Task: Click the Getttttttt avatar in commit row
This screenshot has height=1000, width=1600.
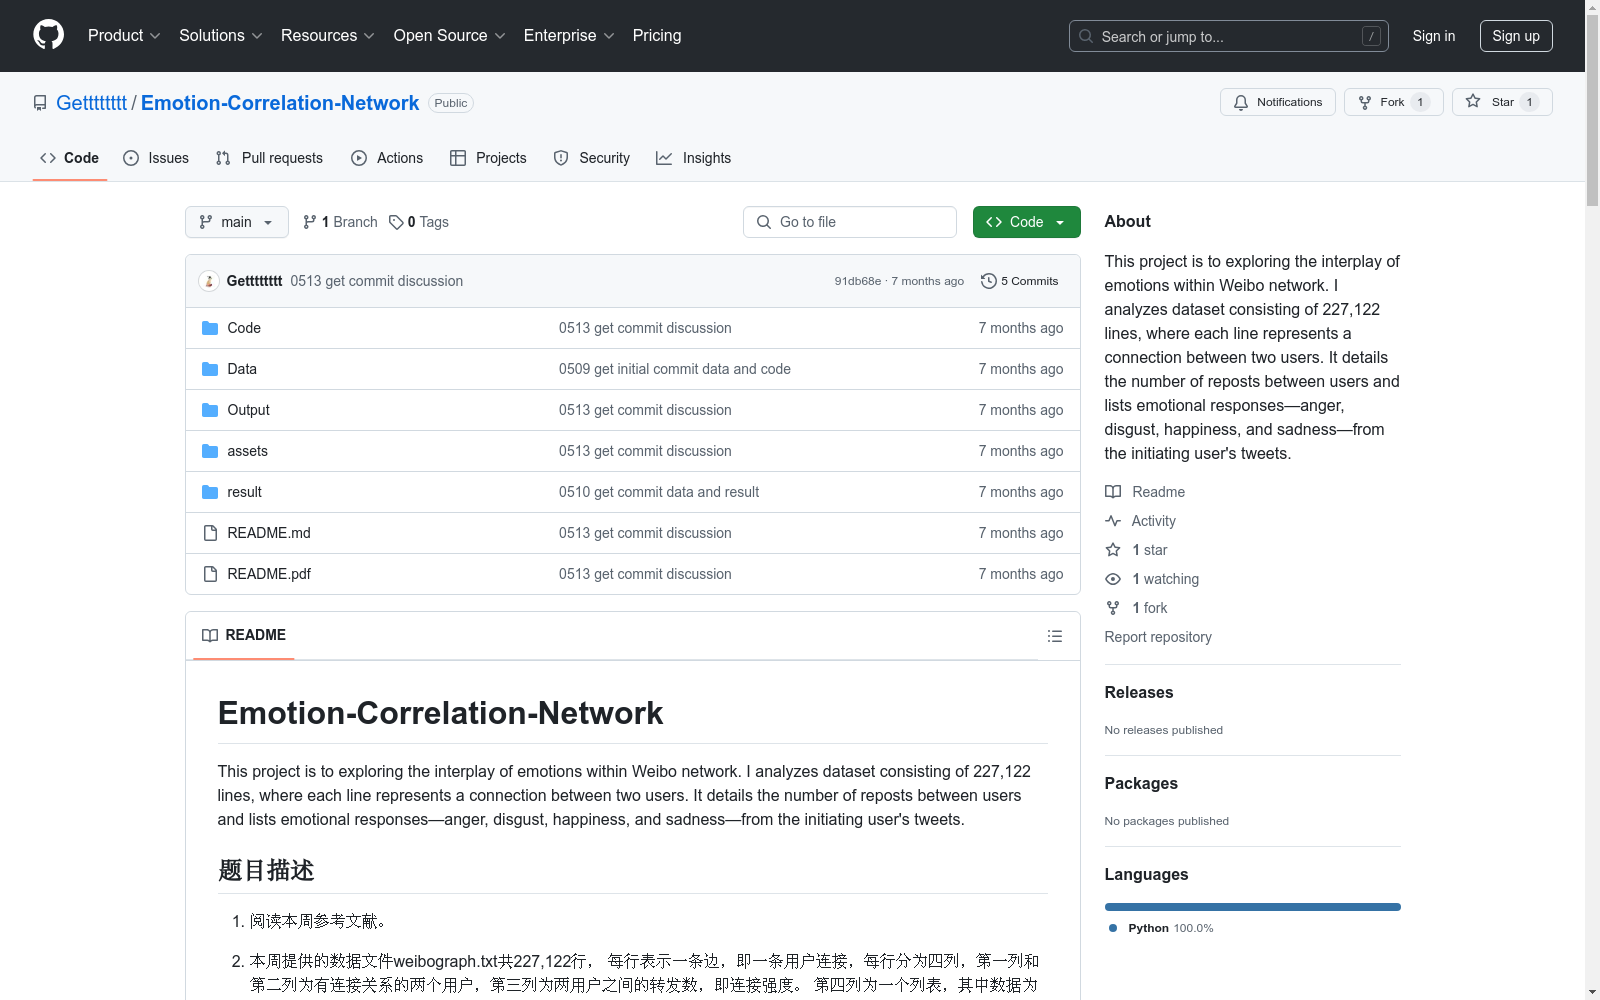Action: point(209,281)
